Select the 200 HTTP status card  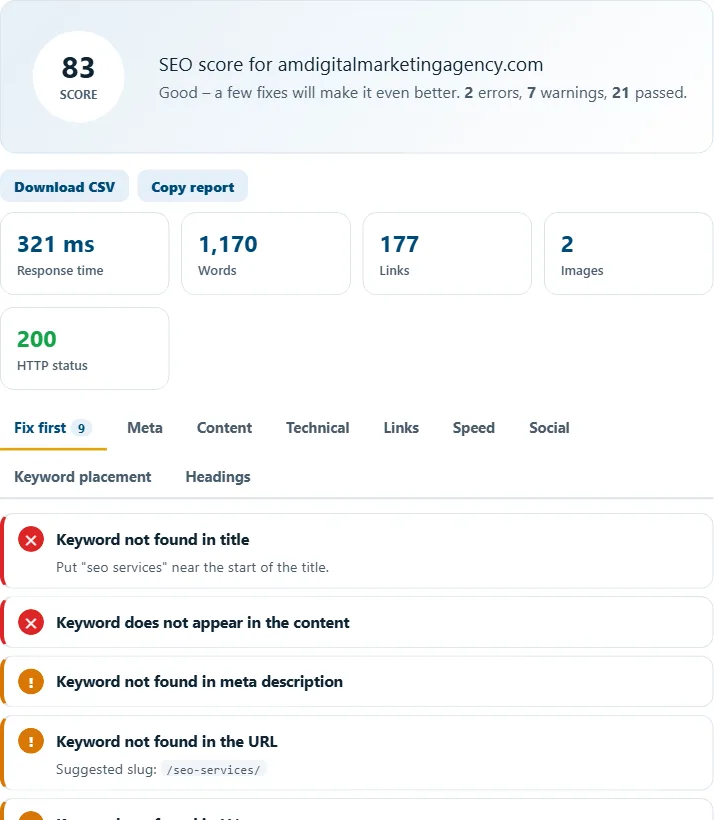(x=85, y=348)
